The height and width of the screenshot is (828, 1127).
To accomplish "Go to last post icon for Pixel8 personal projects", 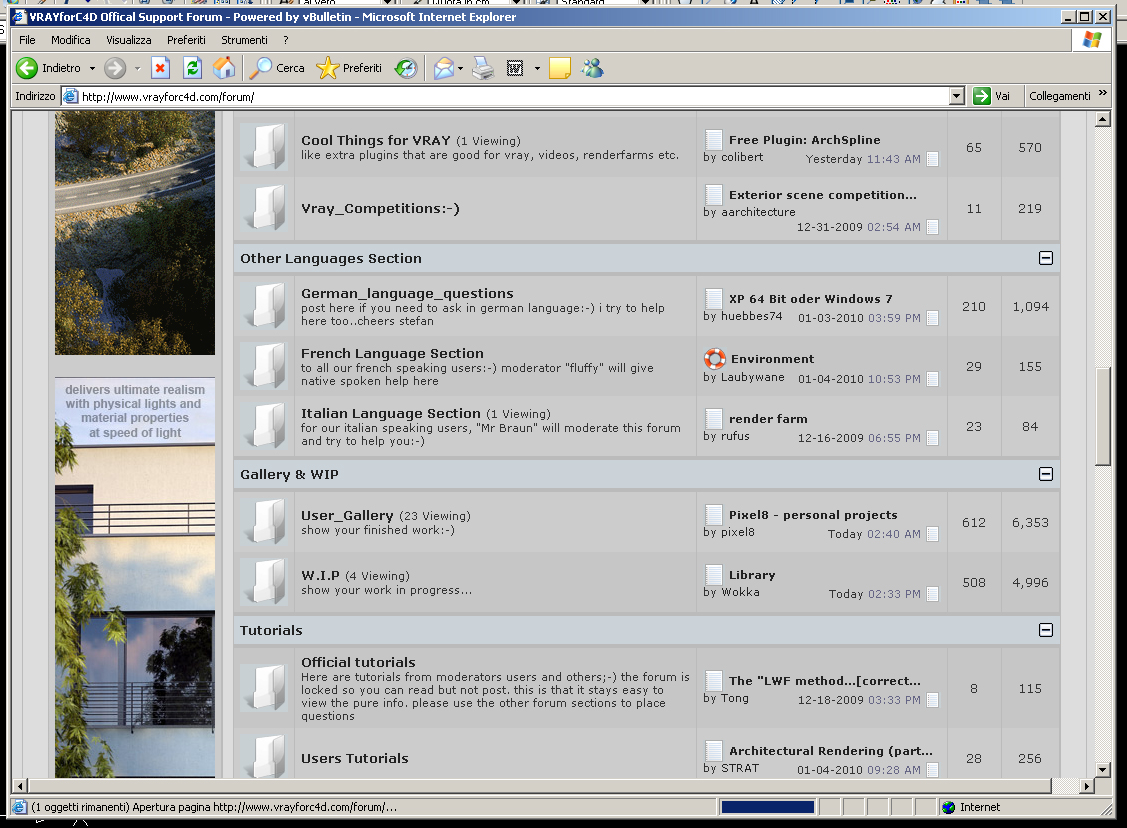I will point(932,534).
